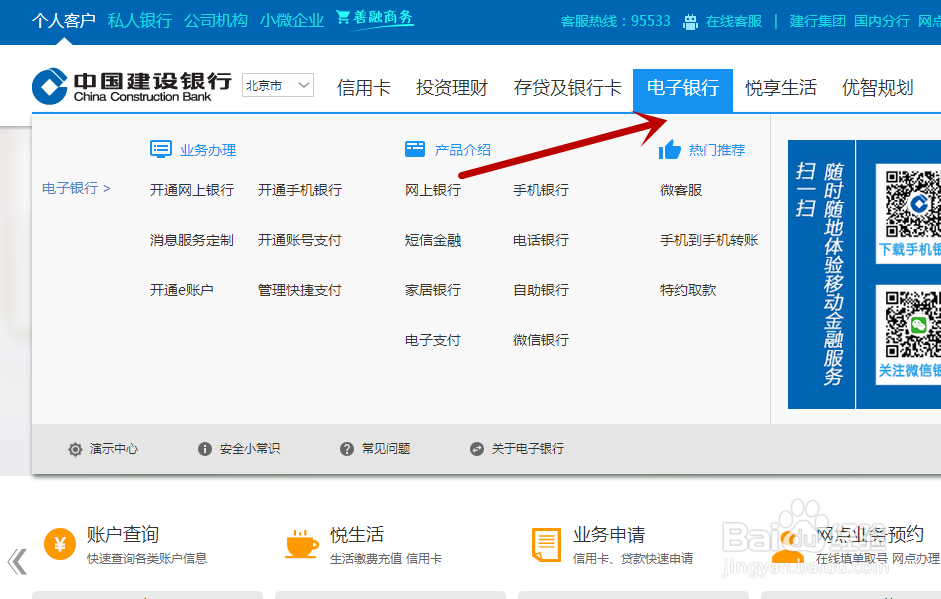Click the 账户查询 heading
941x599 pixels.
(x=122, y=534)
